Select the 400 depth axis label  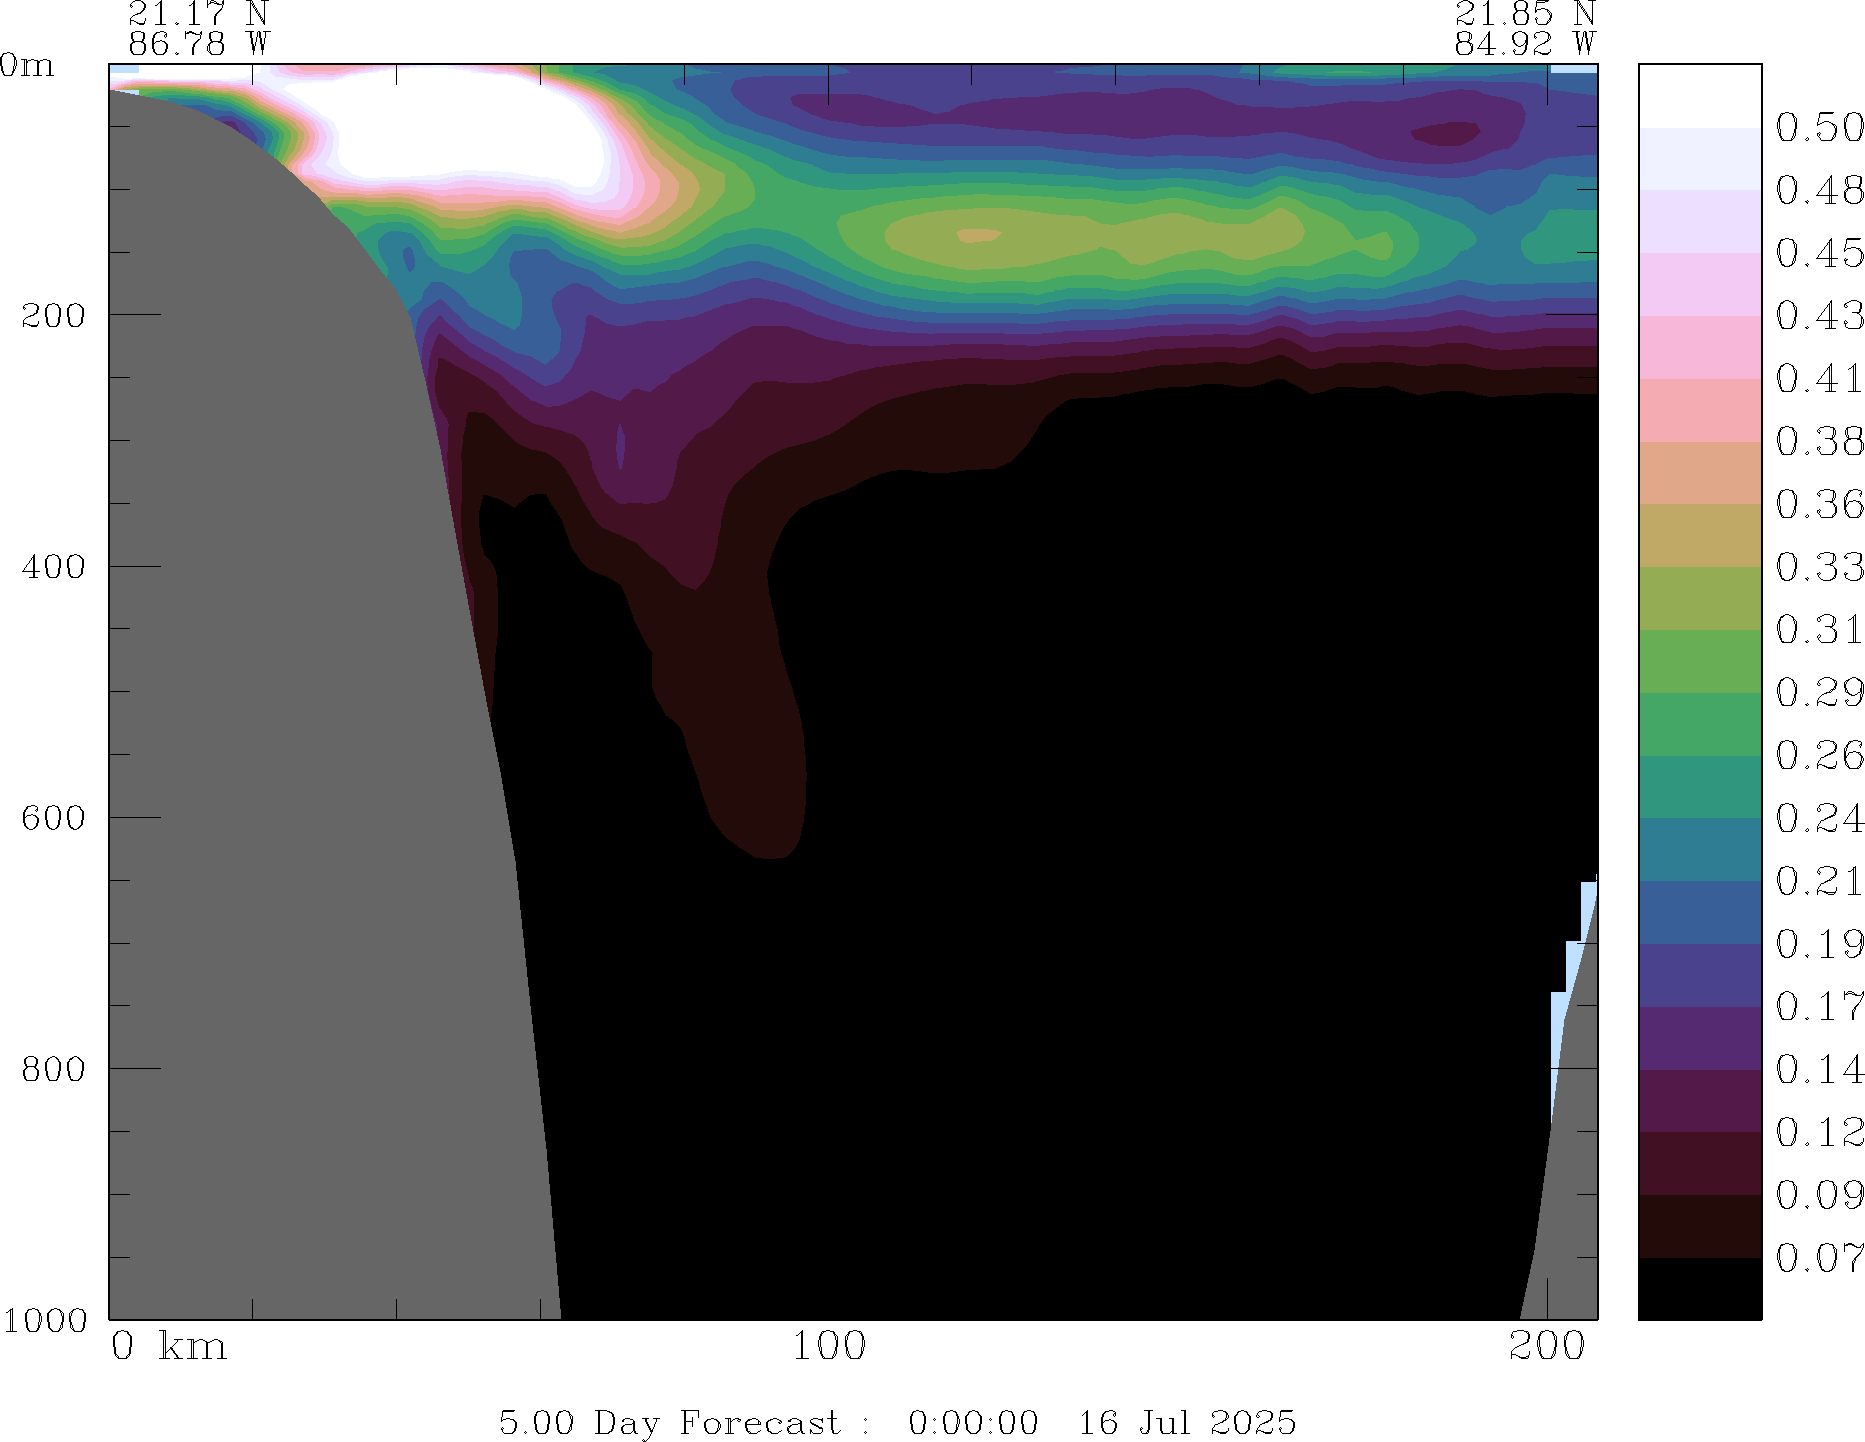point(54,567)
